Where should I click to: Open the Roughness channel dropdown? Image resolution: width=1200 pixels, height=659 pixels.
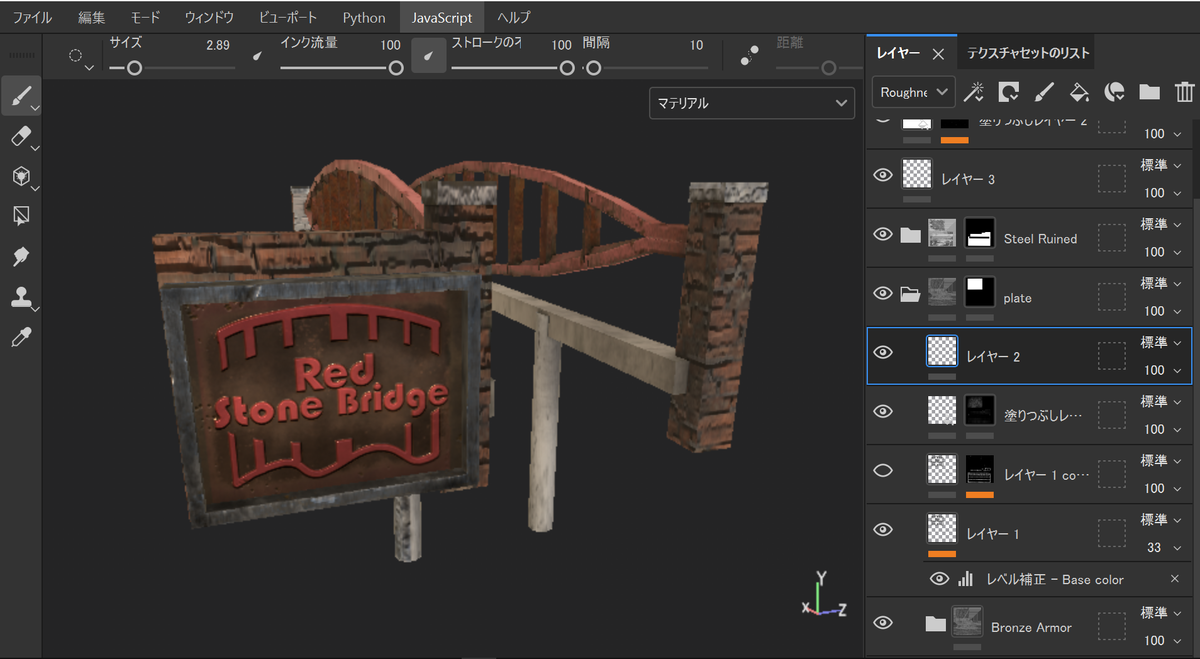(914, 92)
